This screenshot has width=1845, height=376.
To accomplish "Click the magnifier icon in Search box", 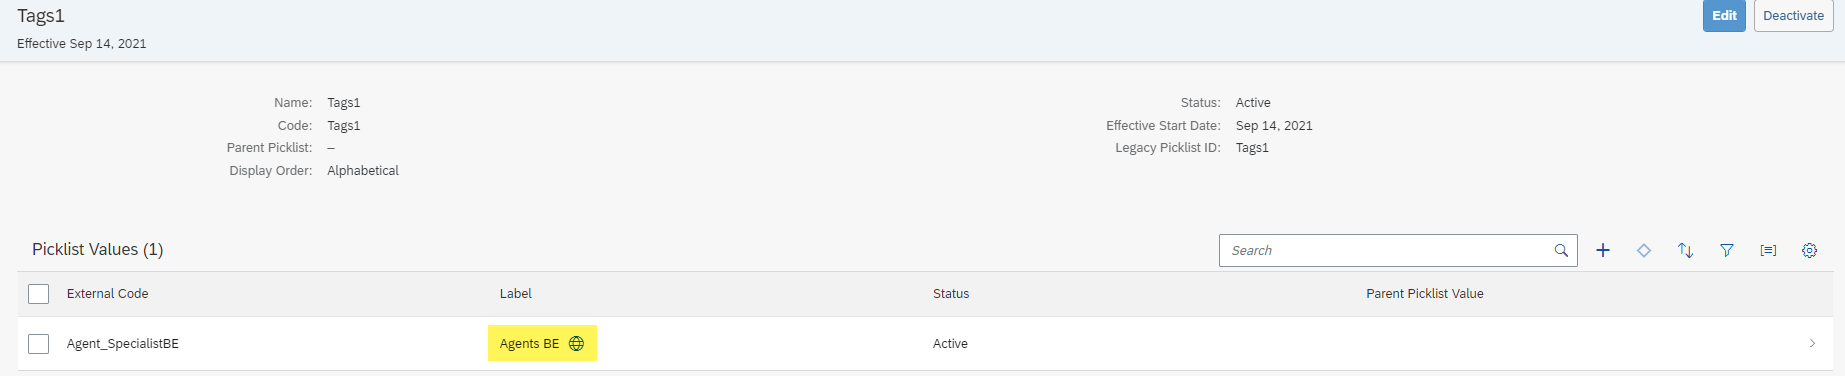I will [x=1561, y=250].
